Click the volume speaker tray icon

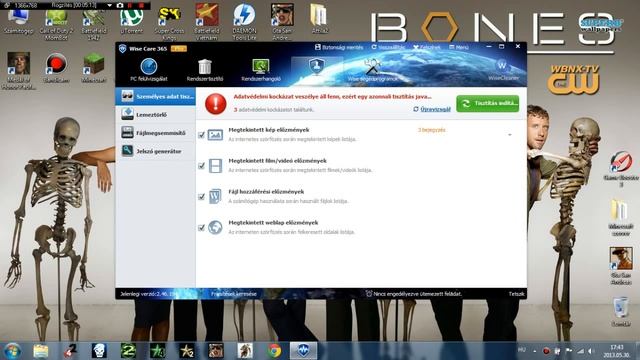click(x=590, y=351)
